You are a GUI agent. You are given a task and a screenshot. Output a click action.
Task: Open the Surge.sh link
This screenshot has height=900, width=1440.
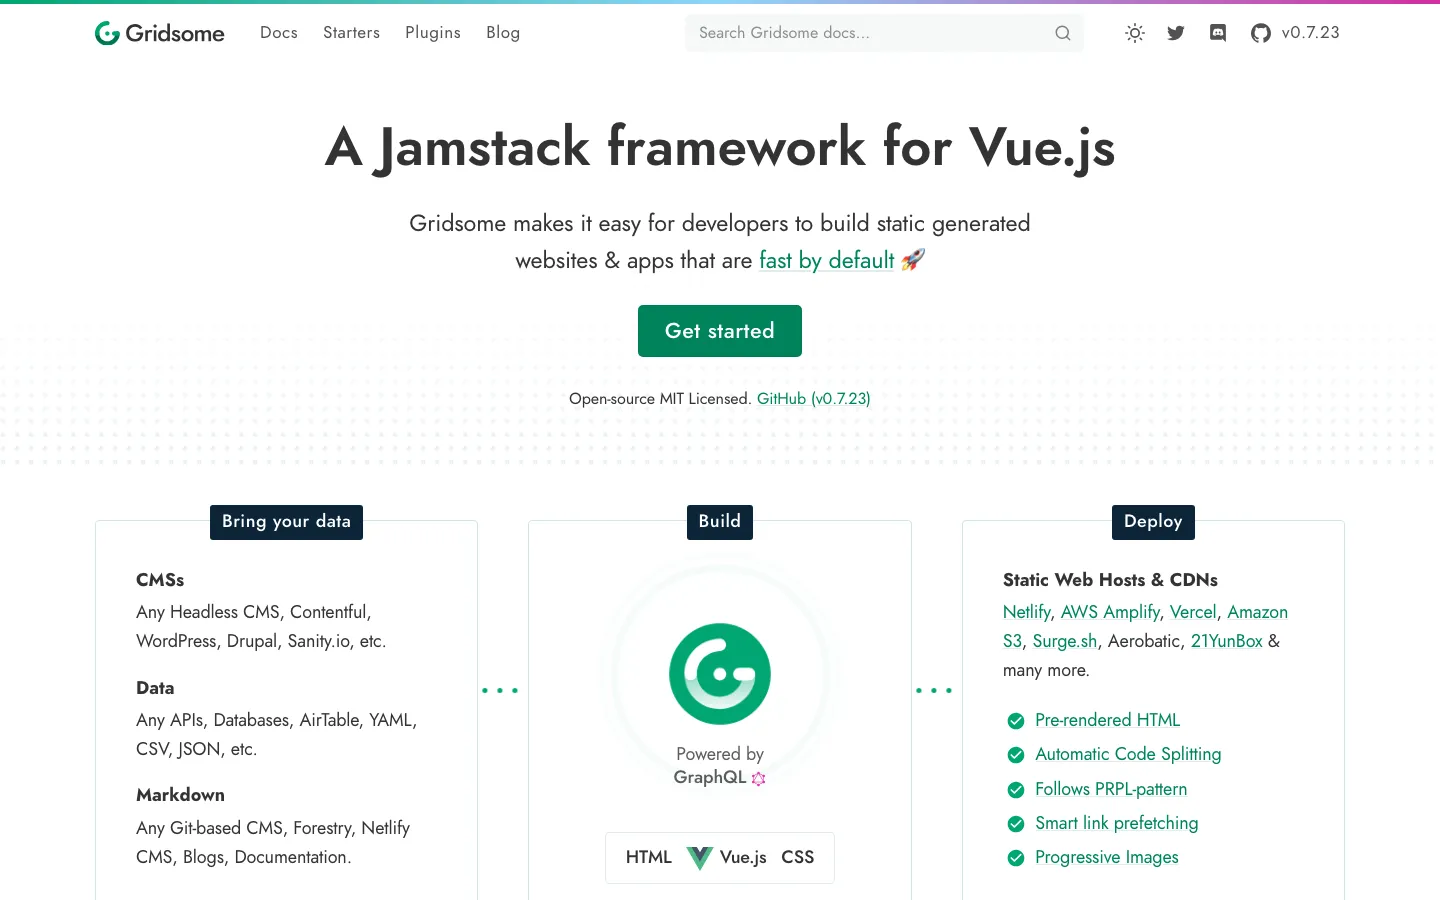click(1065, 641)
